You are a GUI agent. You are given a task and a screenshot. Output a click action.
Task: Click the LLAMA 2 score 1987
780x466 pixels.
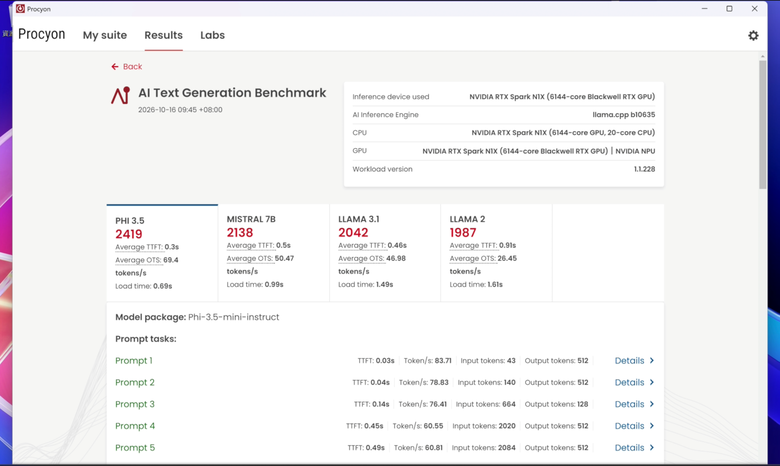pyautogui.click(x=463, y=233)
